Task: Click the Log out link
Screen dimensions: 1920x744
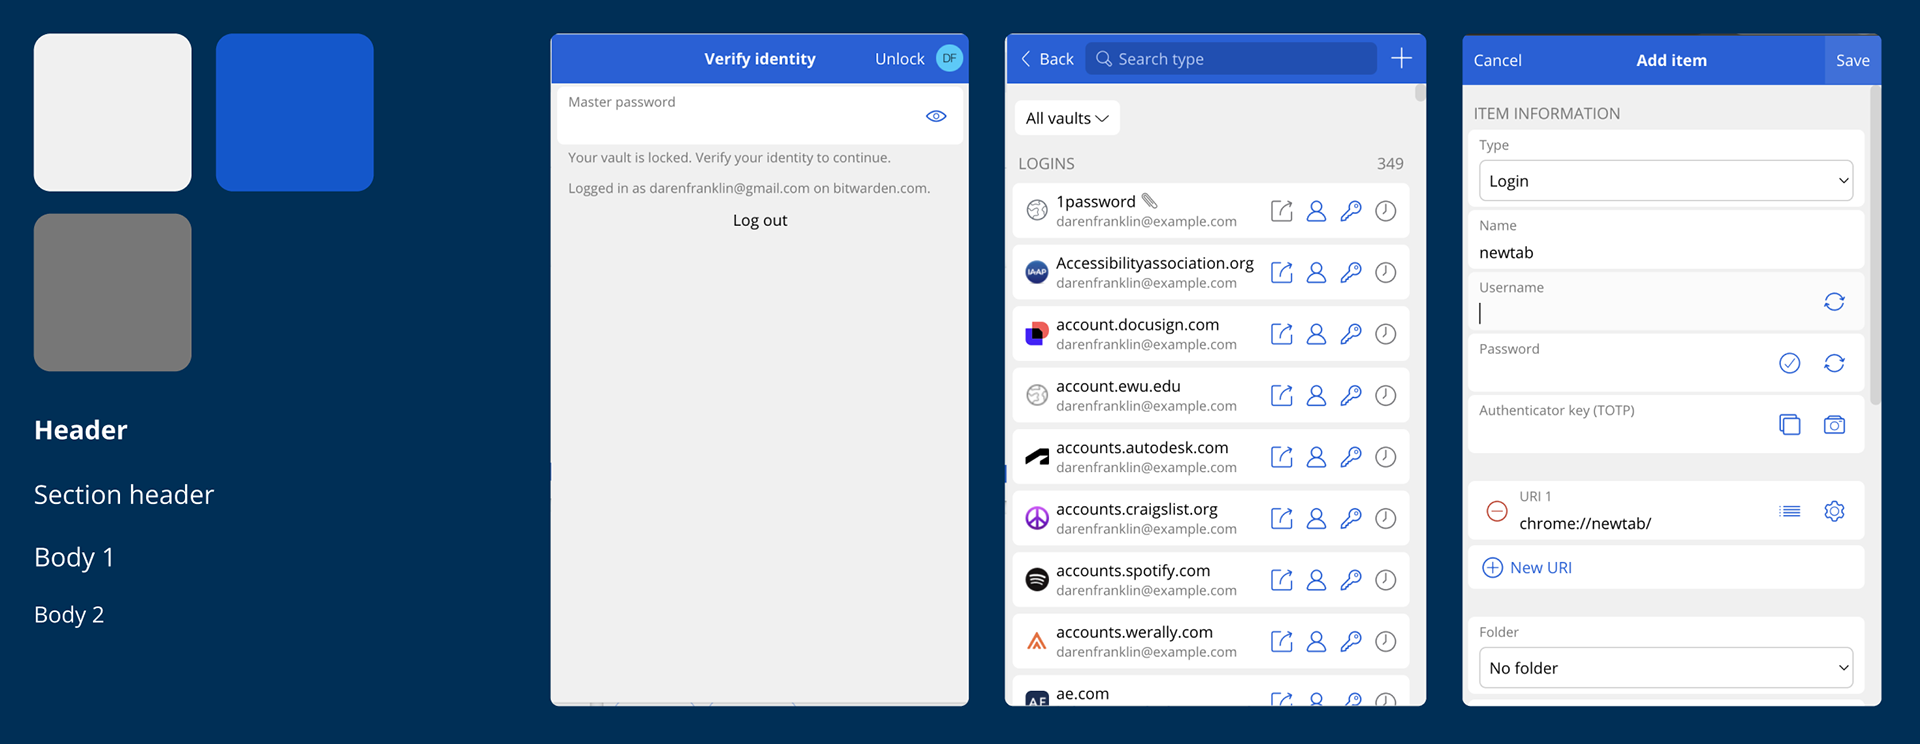Action: [760, 220]
